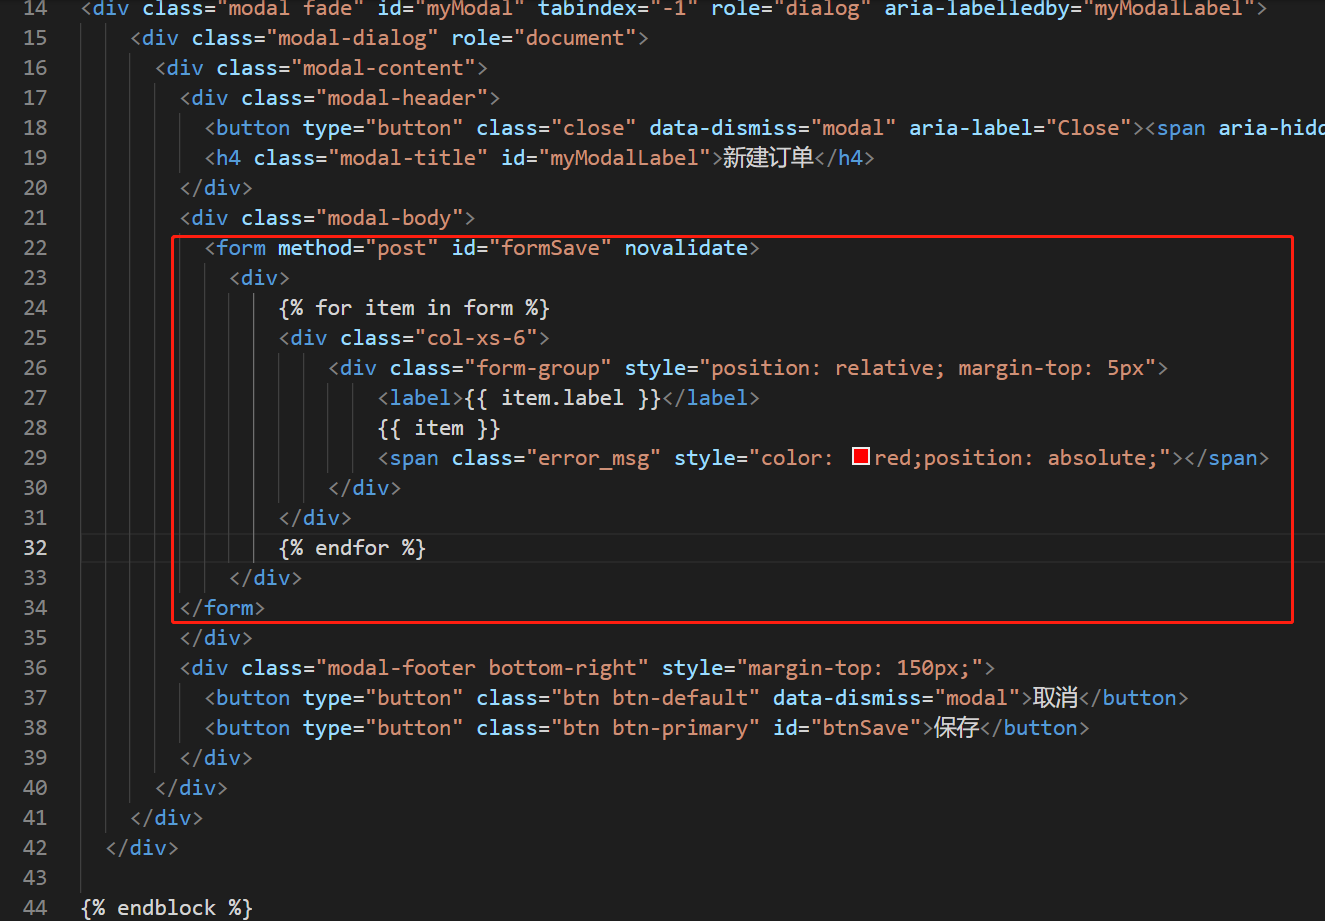The height and width of the screenshot is (921, 1325).
Task: Click the "{{ item }}" line on line 28
Action: [x=439, y=427]
